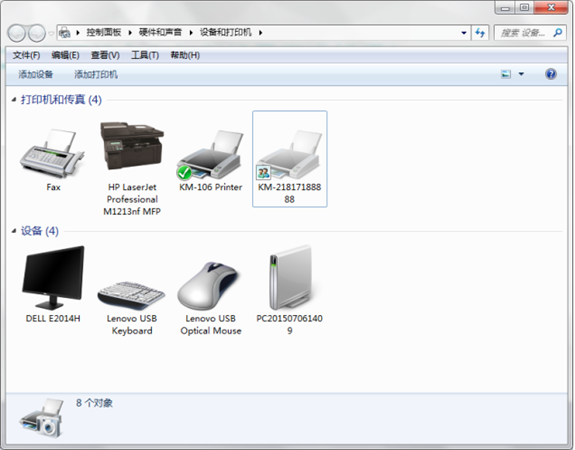This screenshot has width=575, height=450.
Task: Open the view options dropdown arrow
Action: (521, 74)
